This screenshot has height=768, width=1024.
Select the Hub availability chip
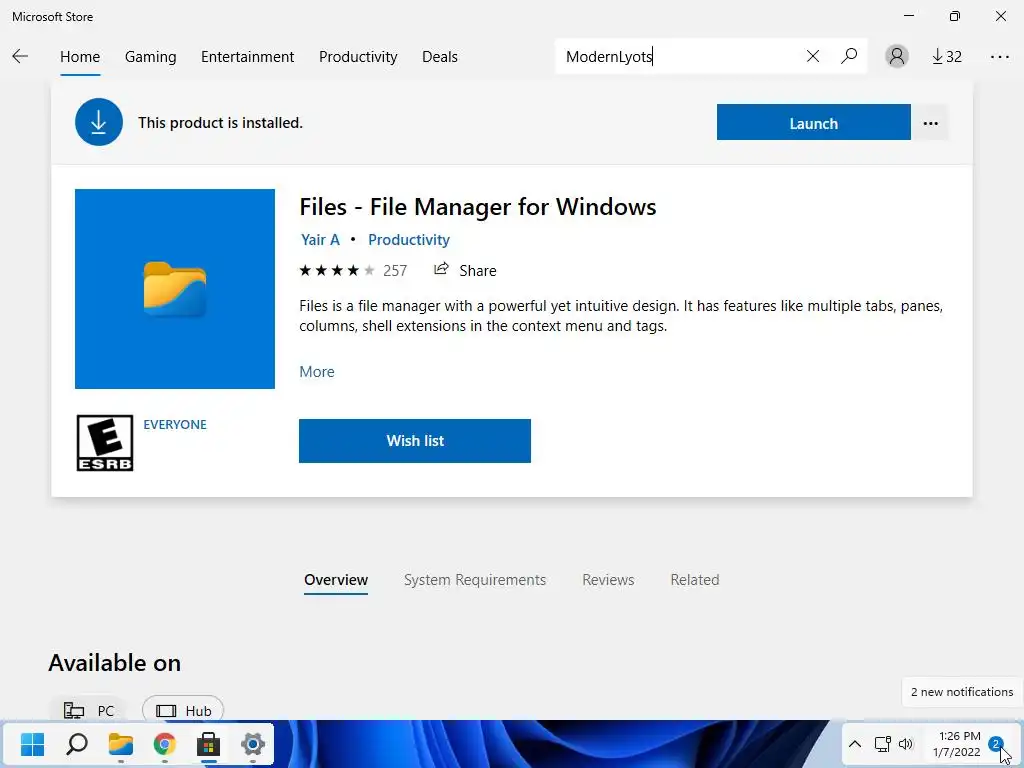[183, 711]
